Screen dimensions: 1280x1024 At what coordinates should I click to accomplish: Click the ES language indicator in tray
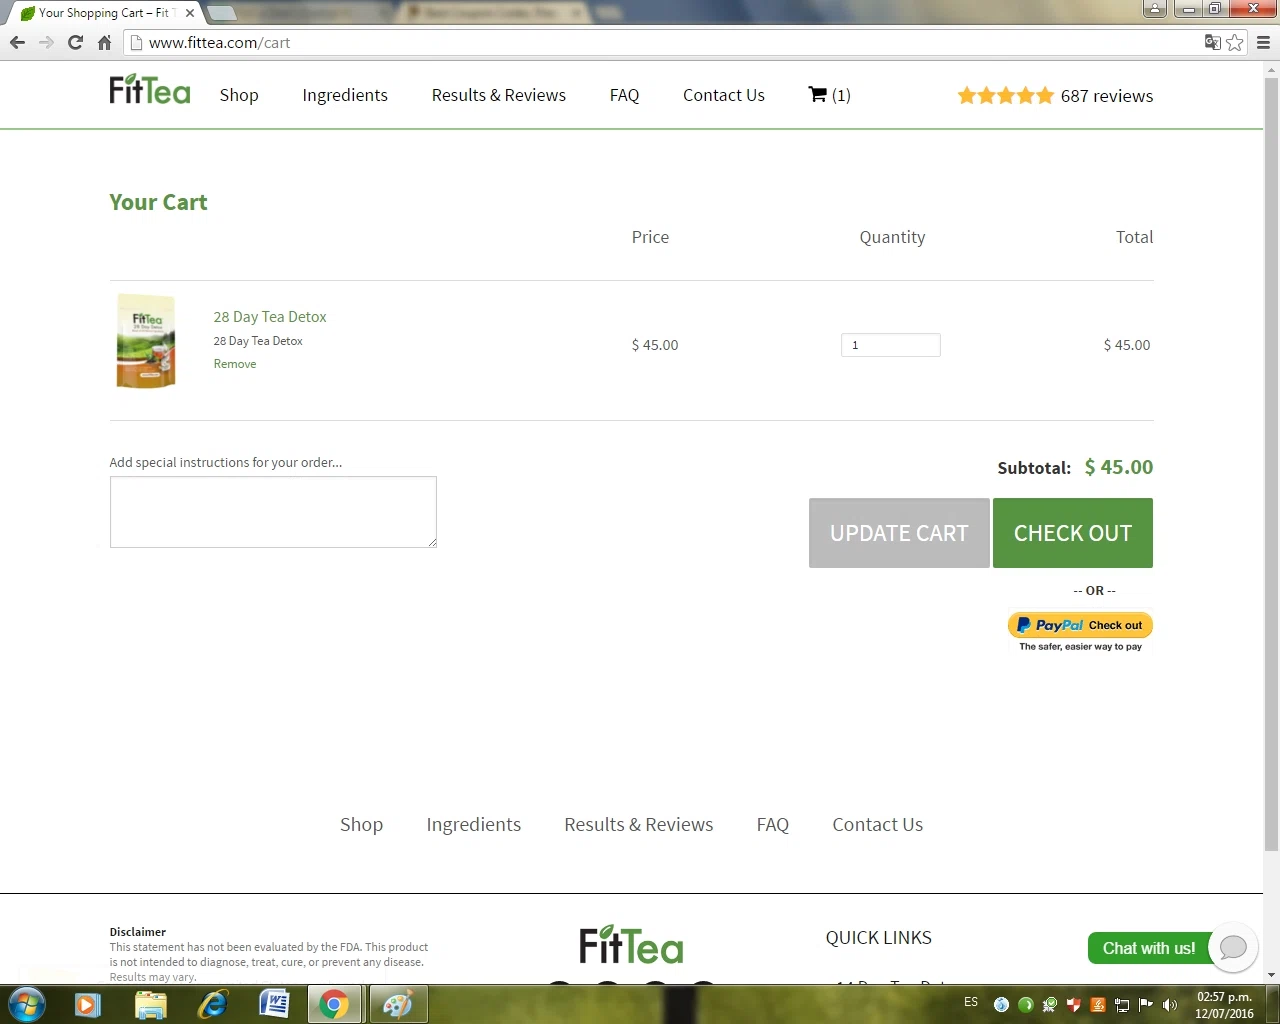971,1002
